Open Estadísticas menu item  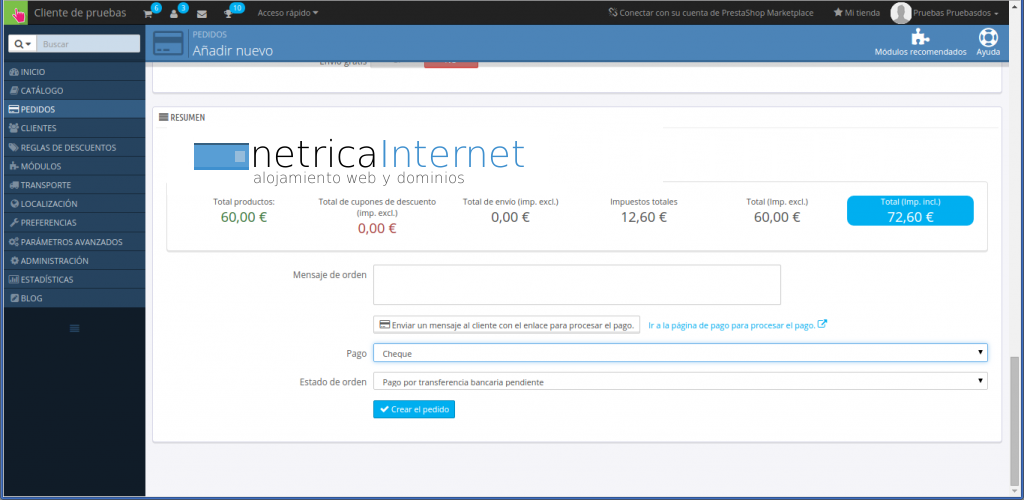coord(74,280)
